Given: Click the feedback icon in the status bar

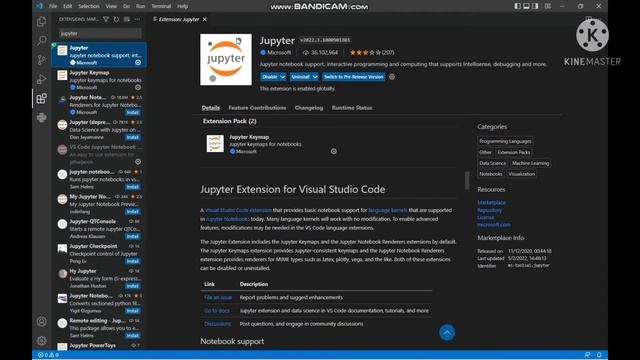Looking at the screenshot, I should 587,355.
